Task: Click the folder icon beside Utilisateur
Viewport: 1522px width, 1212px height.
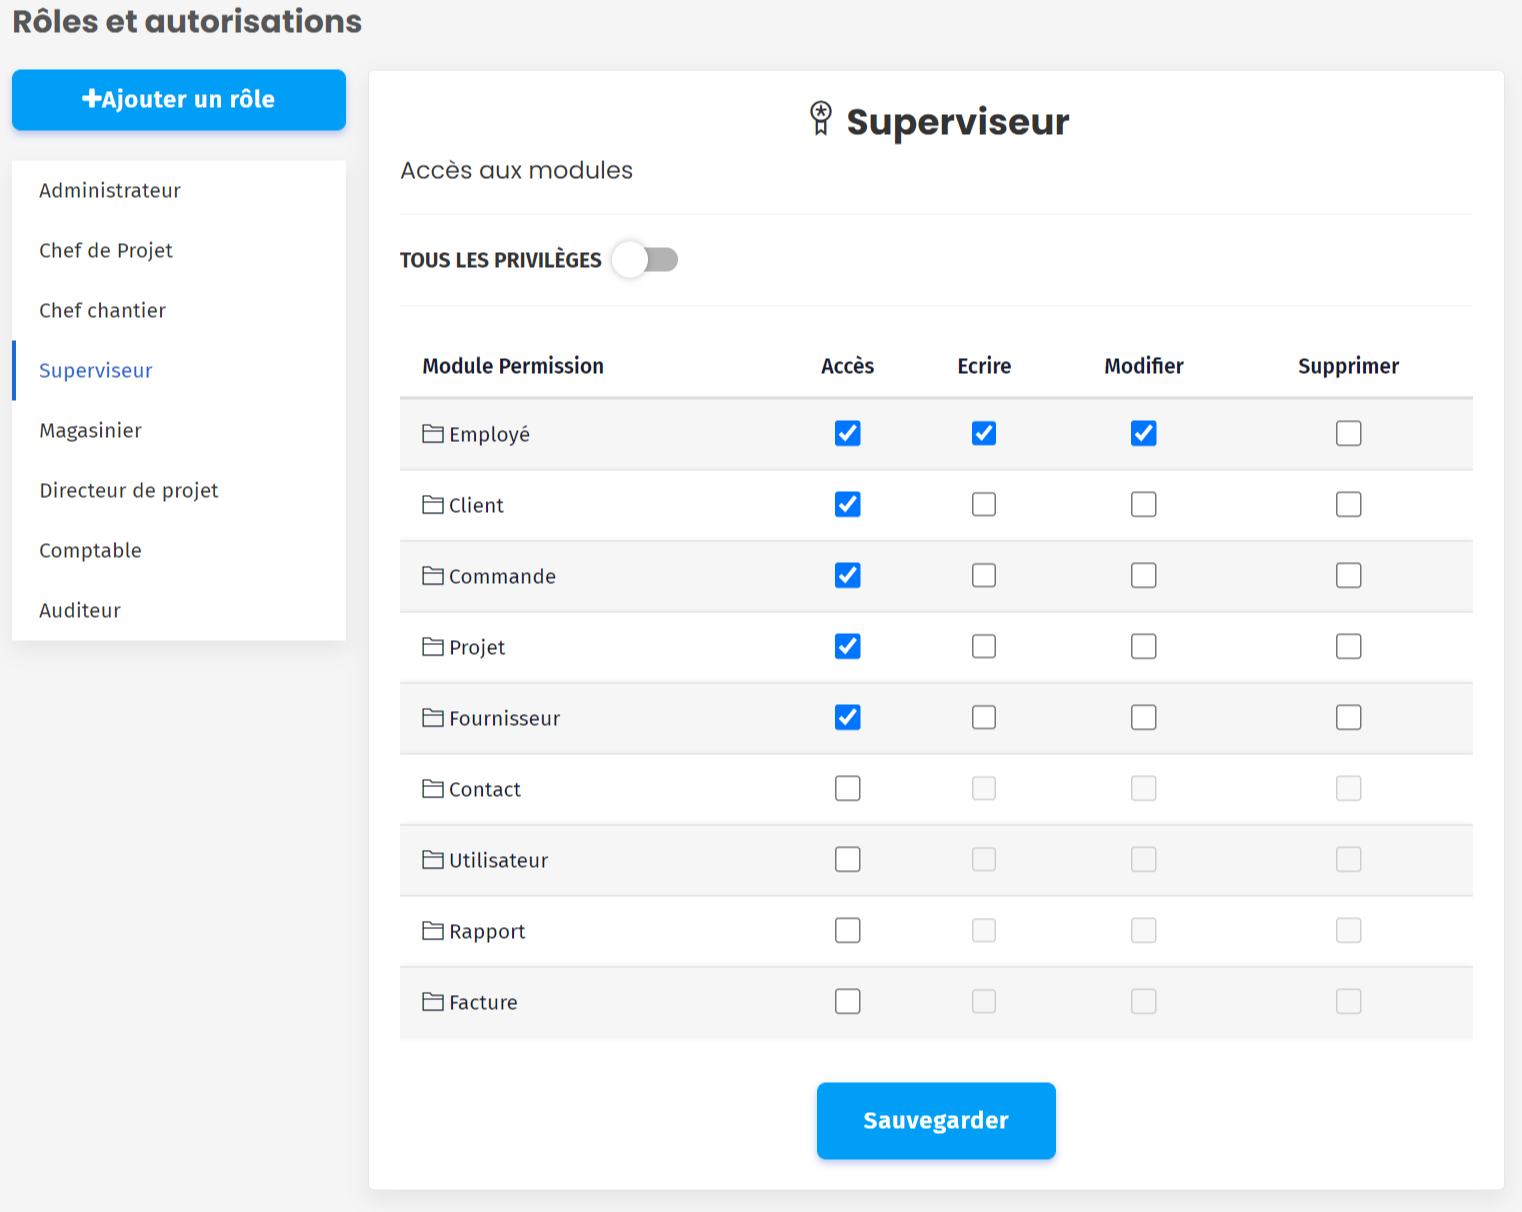Action: pyautogui.click(x=432, y=859)
